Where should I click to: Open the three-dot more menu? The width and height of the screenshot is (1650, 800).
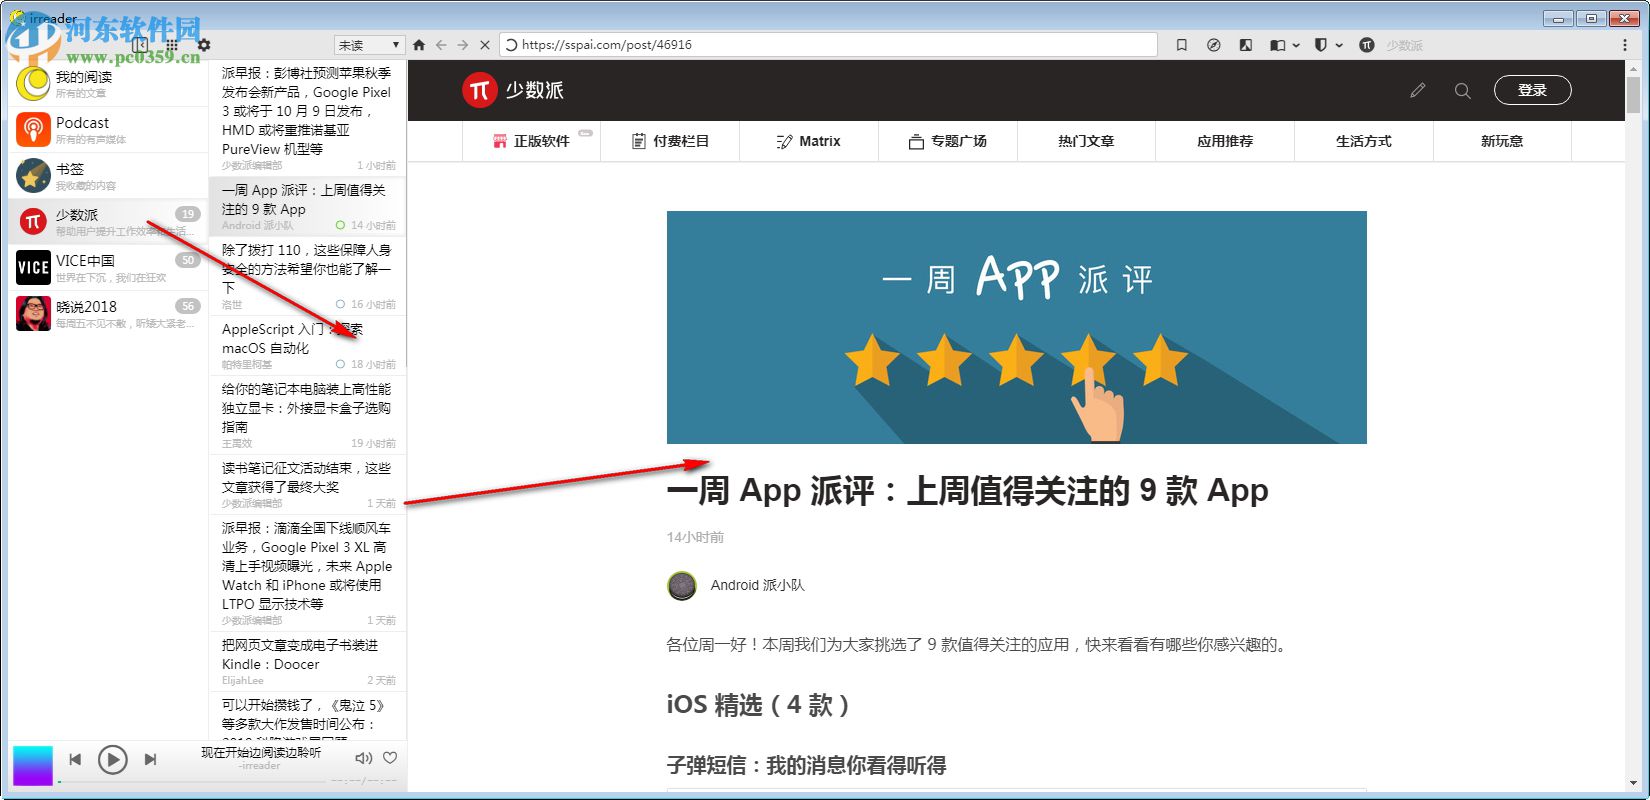(1625, 45)
